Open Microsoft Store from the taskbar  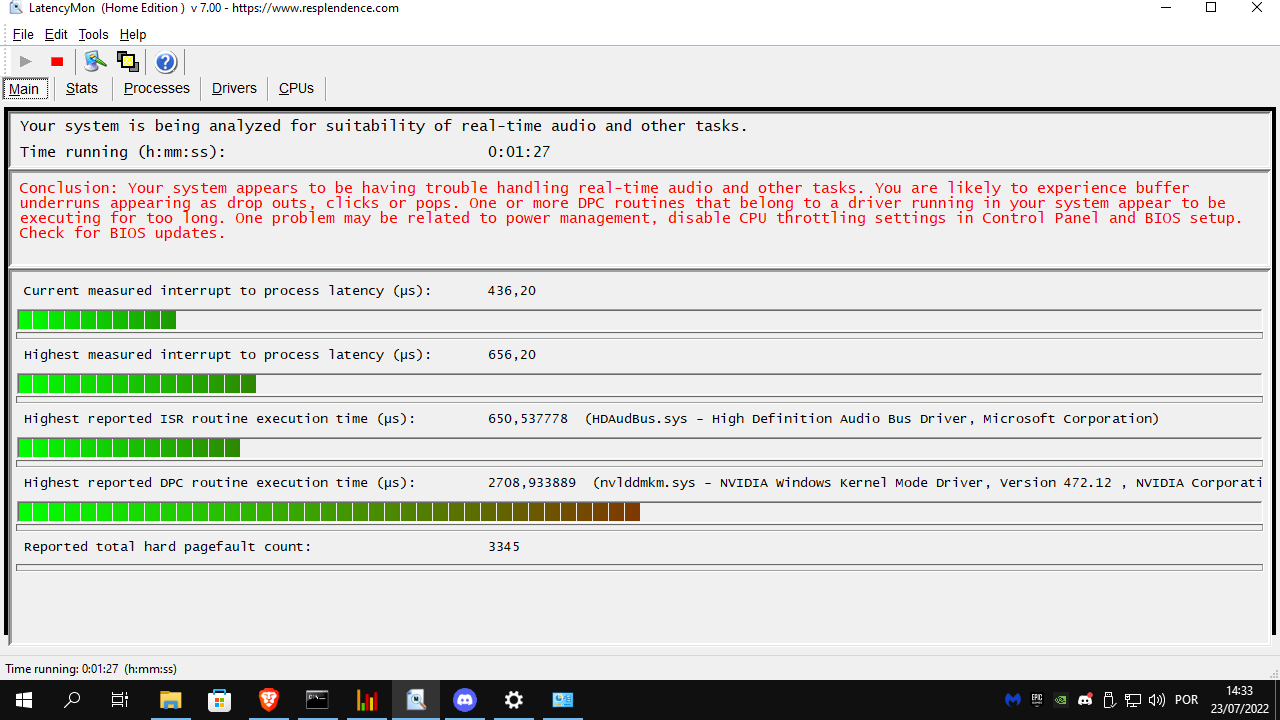tap(219, 700)
